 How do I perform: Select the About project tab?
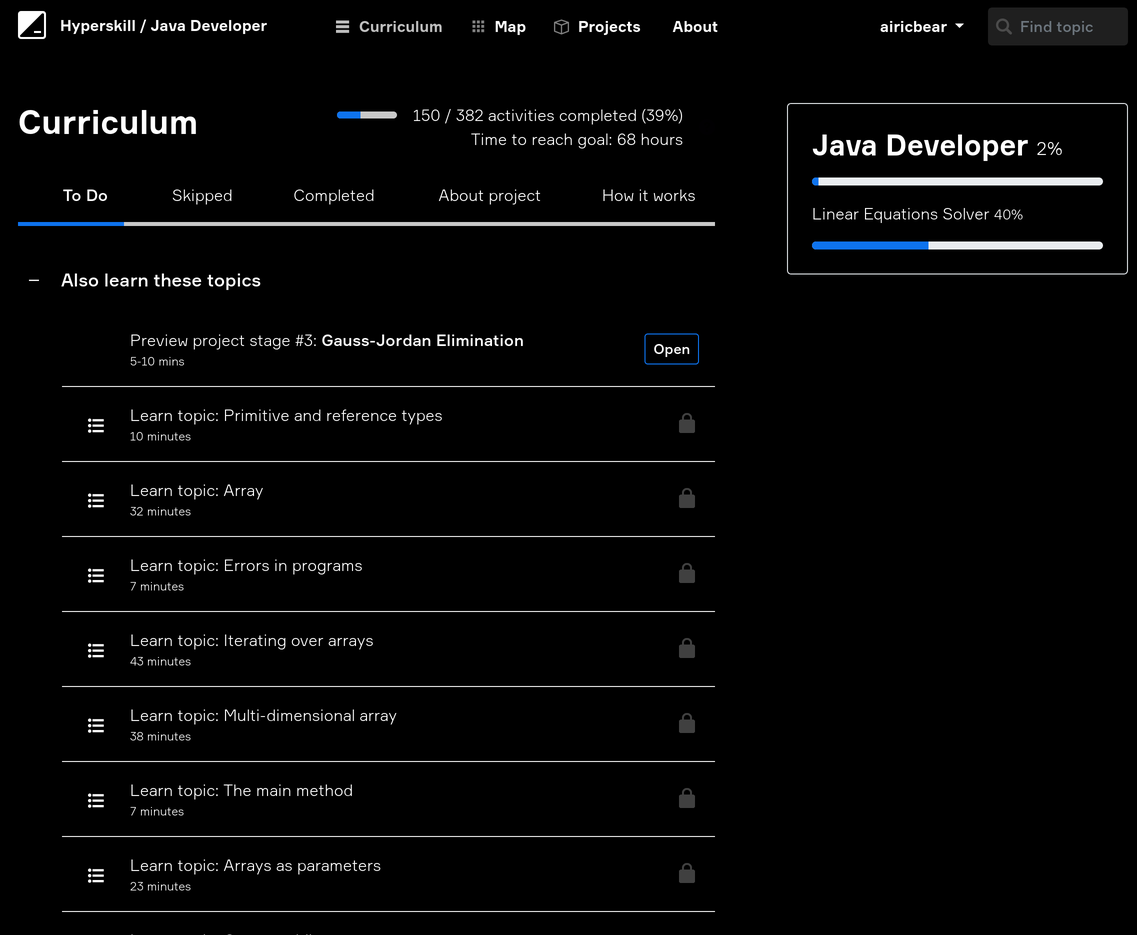489,196
